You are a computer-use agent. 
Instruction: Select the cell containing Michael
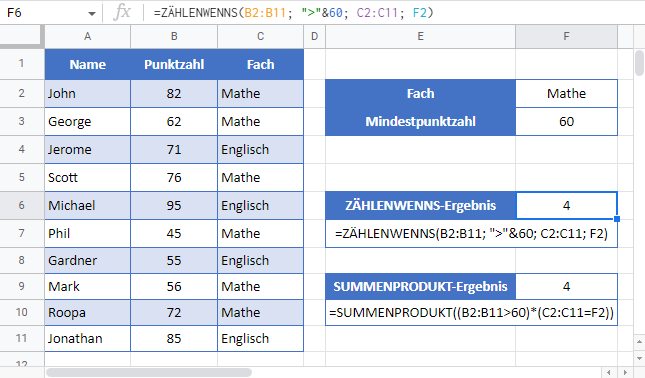pos(88,205)
